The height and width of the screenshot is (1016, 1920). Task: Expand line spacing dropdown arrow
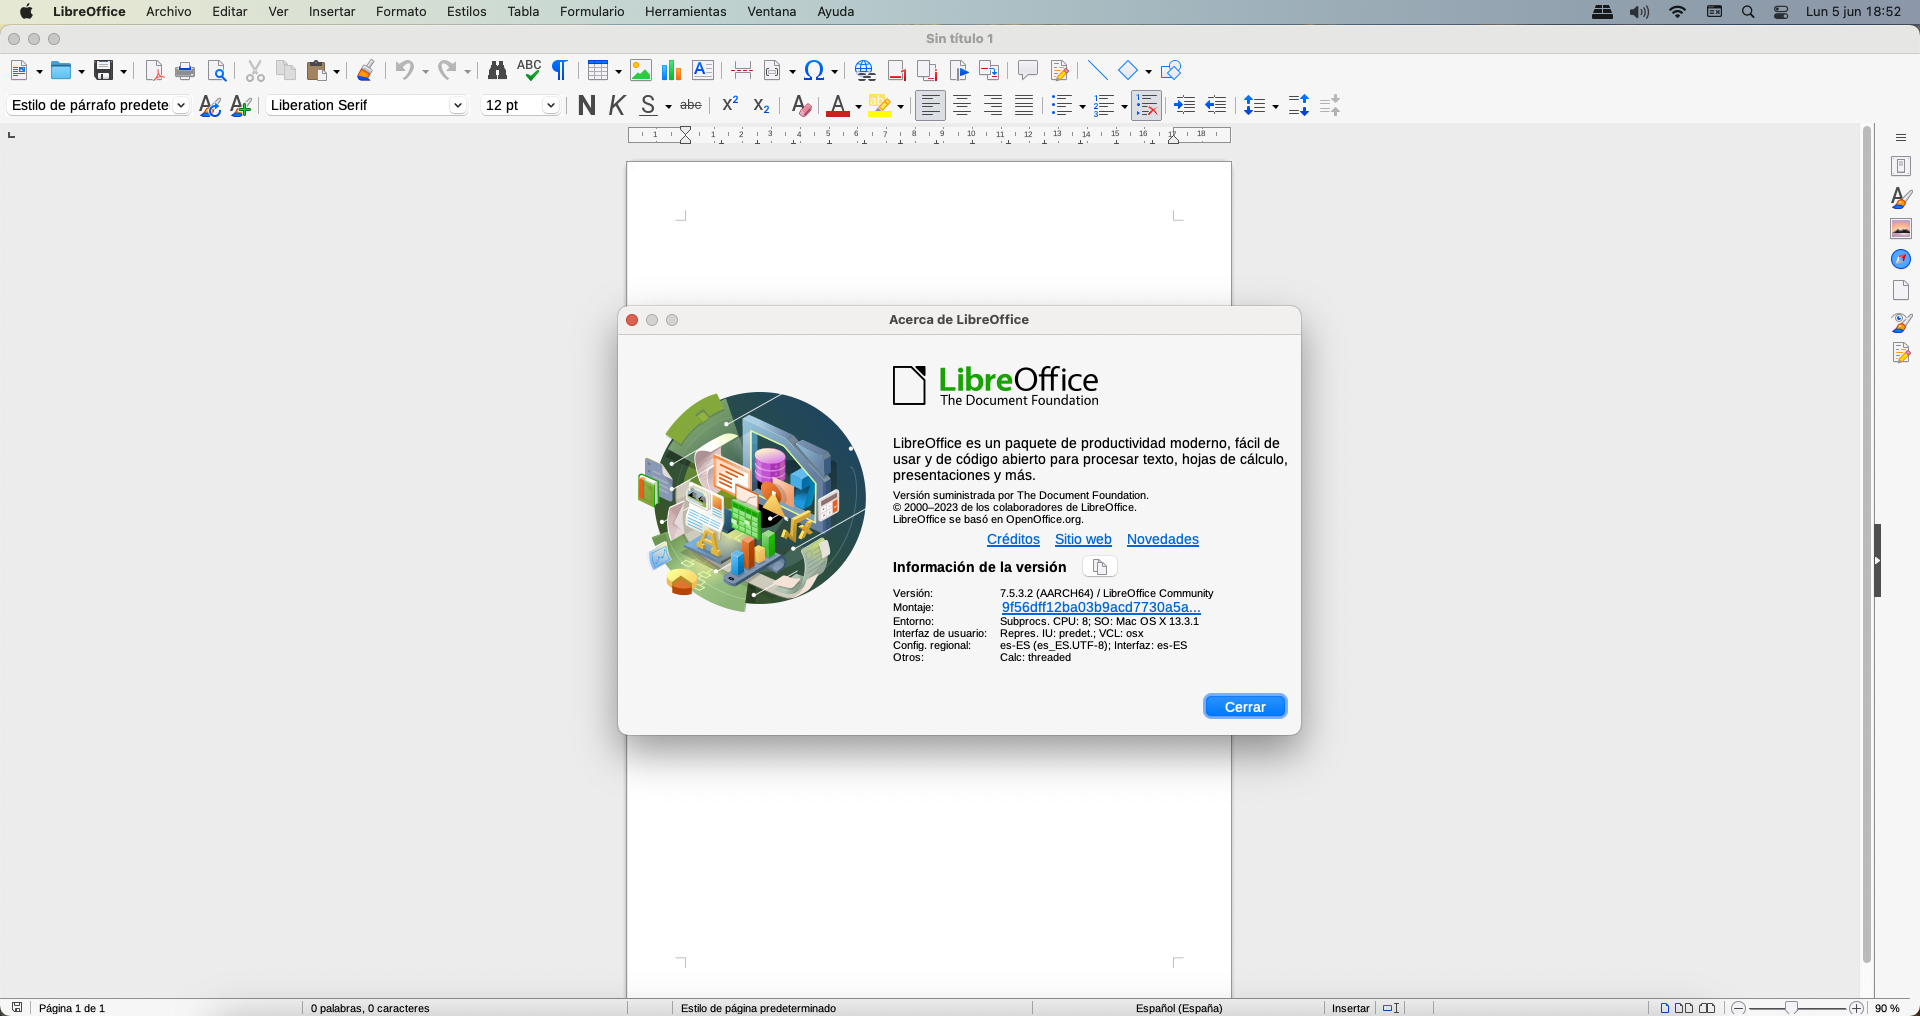(x=1275, y=106)
